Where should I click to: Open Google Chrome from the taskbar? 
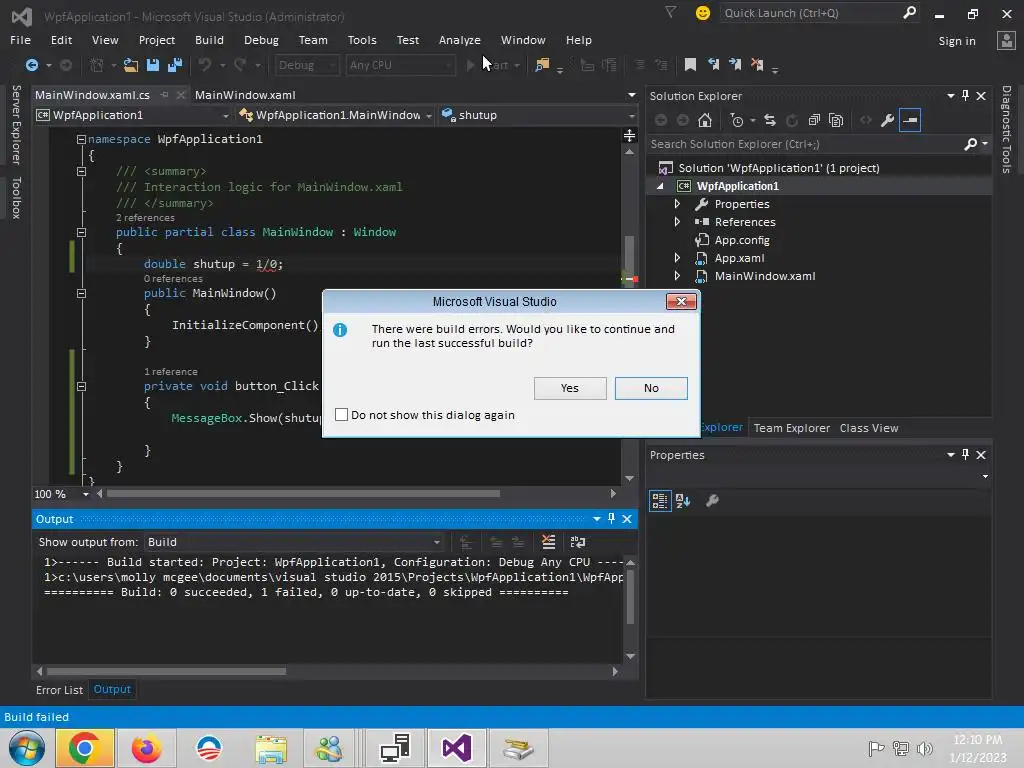[85, 748]
